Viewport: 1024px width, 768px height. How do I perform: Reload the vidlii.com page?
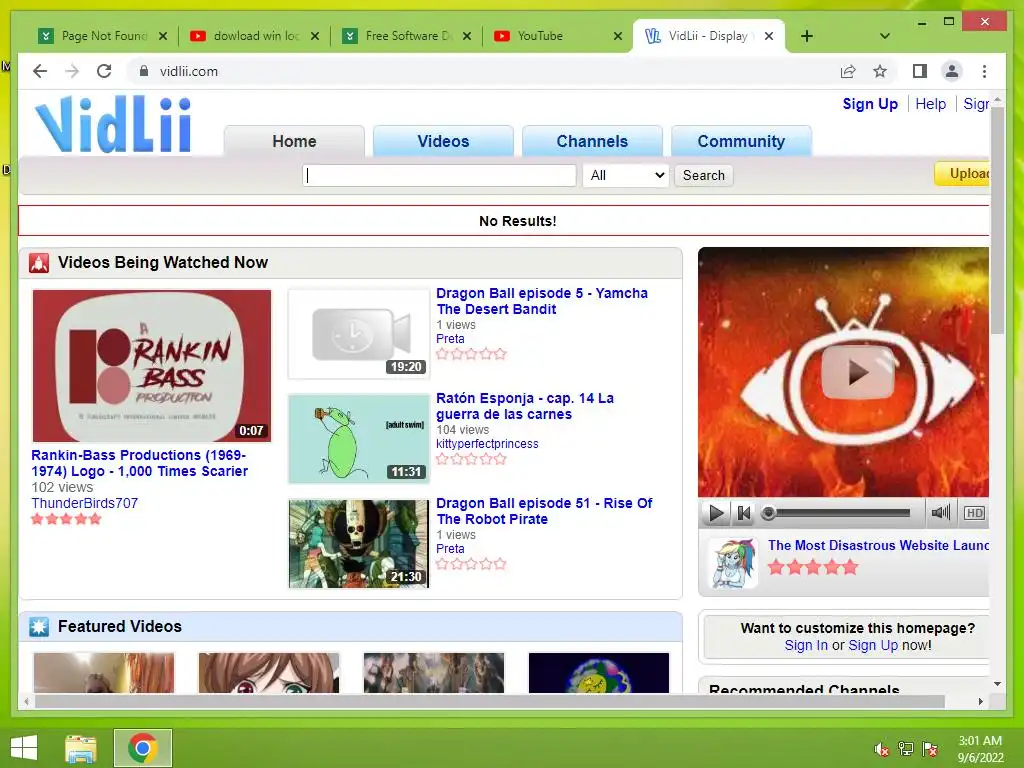click(x=104, y=71)
